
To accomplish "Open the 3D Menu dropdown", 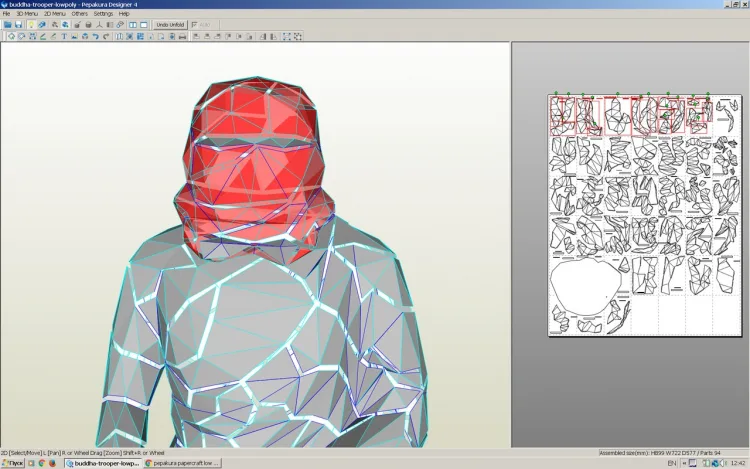I will pos(27,14).
